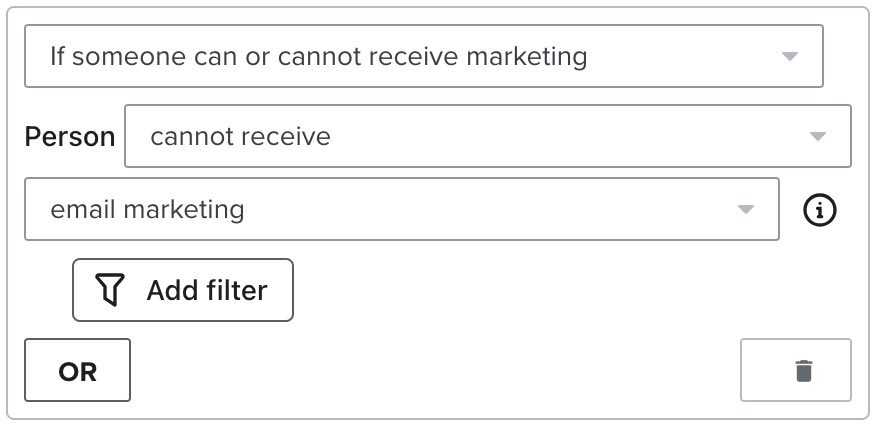Expand the 'cannot receive' dropdown arrow
Viewport: 878px width, 432px height.
pyautogui.click(x=817, y=137)
